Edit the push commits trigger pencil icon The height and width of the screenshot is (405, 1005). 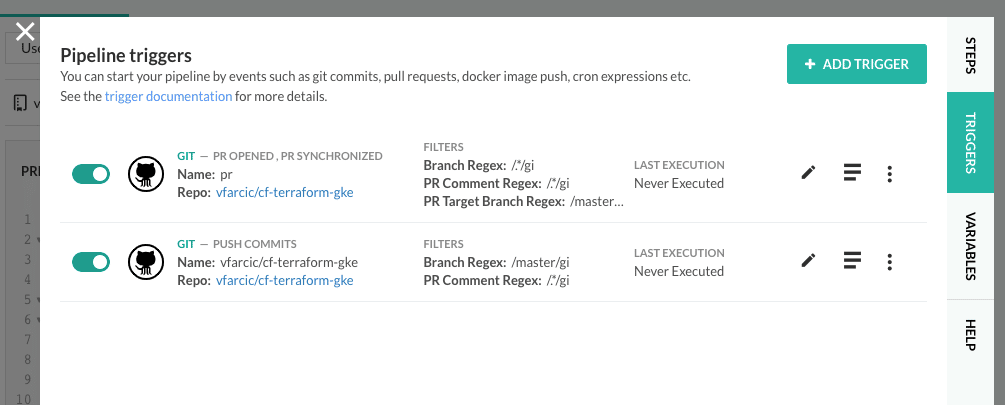[809, 261]
